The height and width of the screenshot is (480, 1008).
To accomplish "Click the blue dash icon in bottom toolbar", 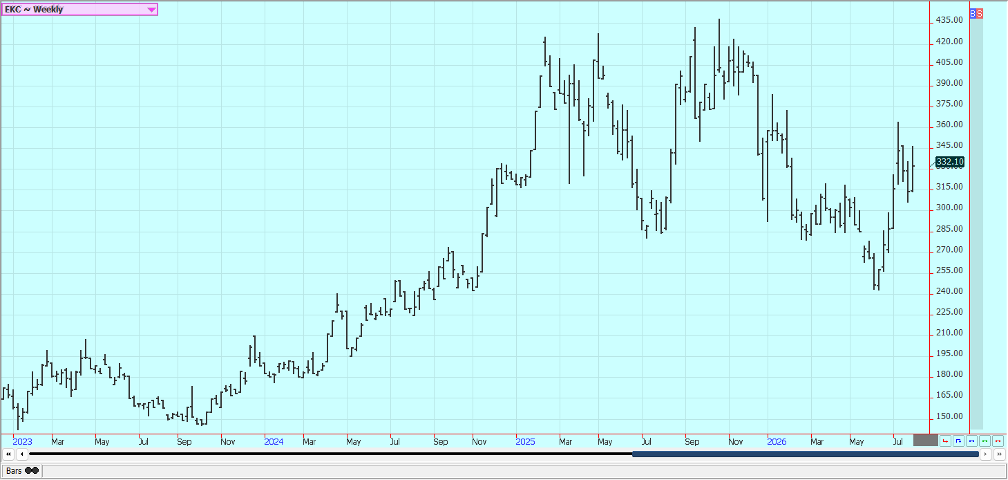I will point(971,441).
